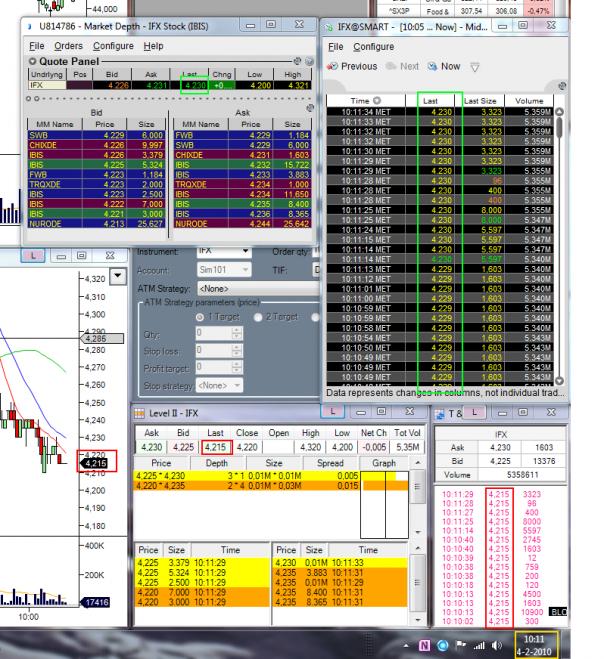The height and width of the screenshot is (659, 604).
Task: Select the 2 Target radio button
Action: 258,317
